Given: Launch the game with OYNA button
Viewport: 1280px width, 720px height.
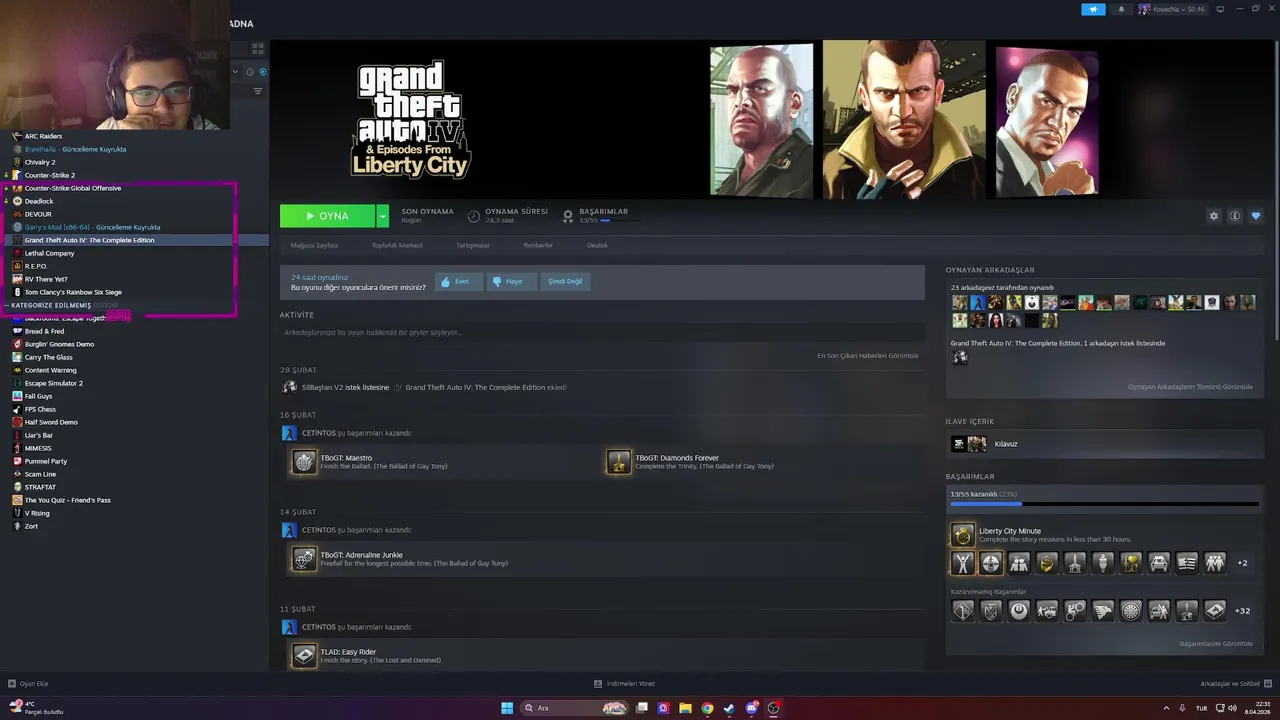Looking at the screenshot, I should [327, 216].
